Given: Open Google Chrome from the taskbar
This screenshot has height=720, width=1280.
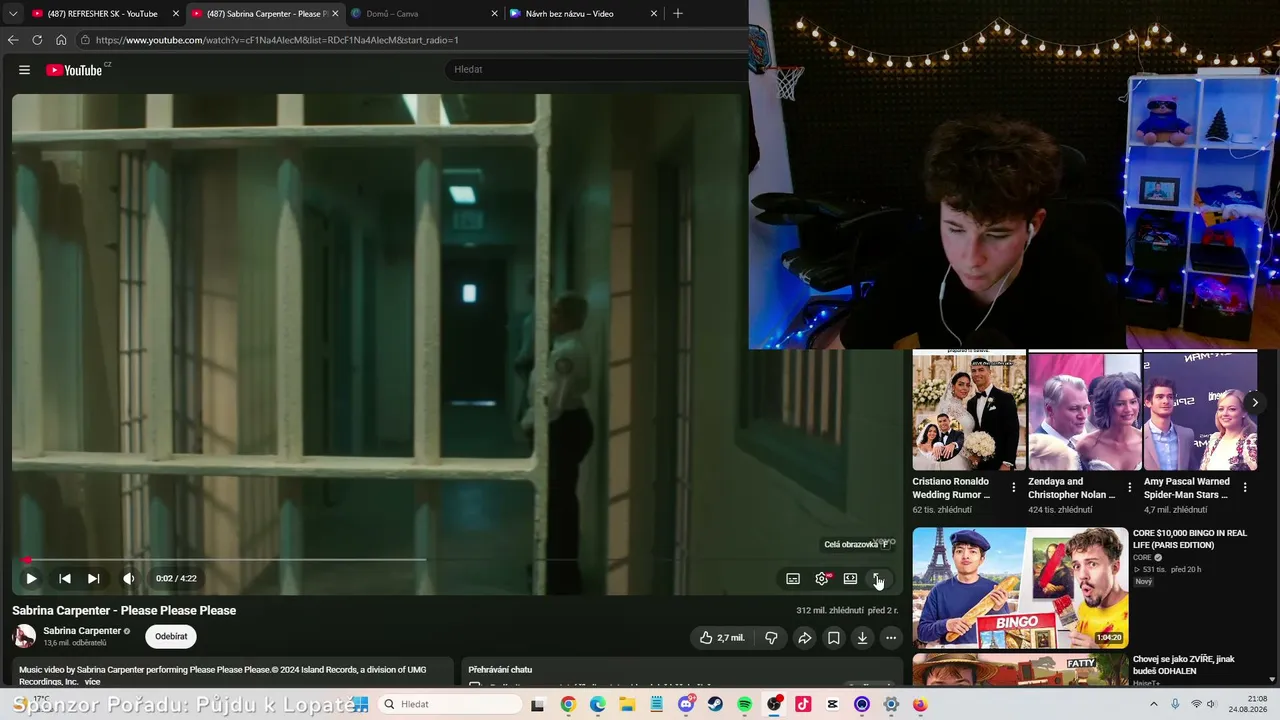Looking at the screenshot, I should [x=568, y=704].
